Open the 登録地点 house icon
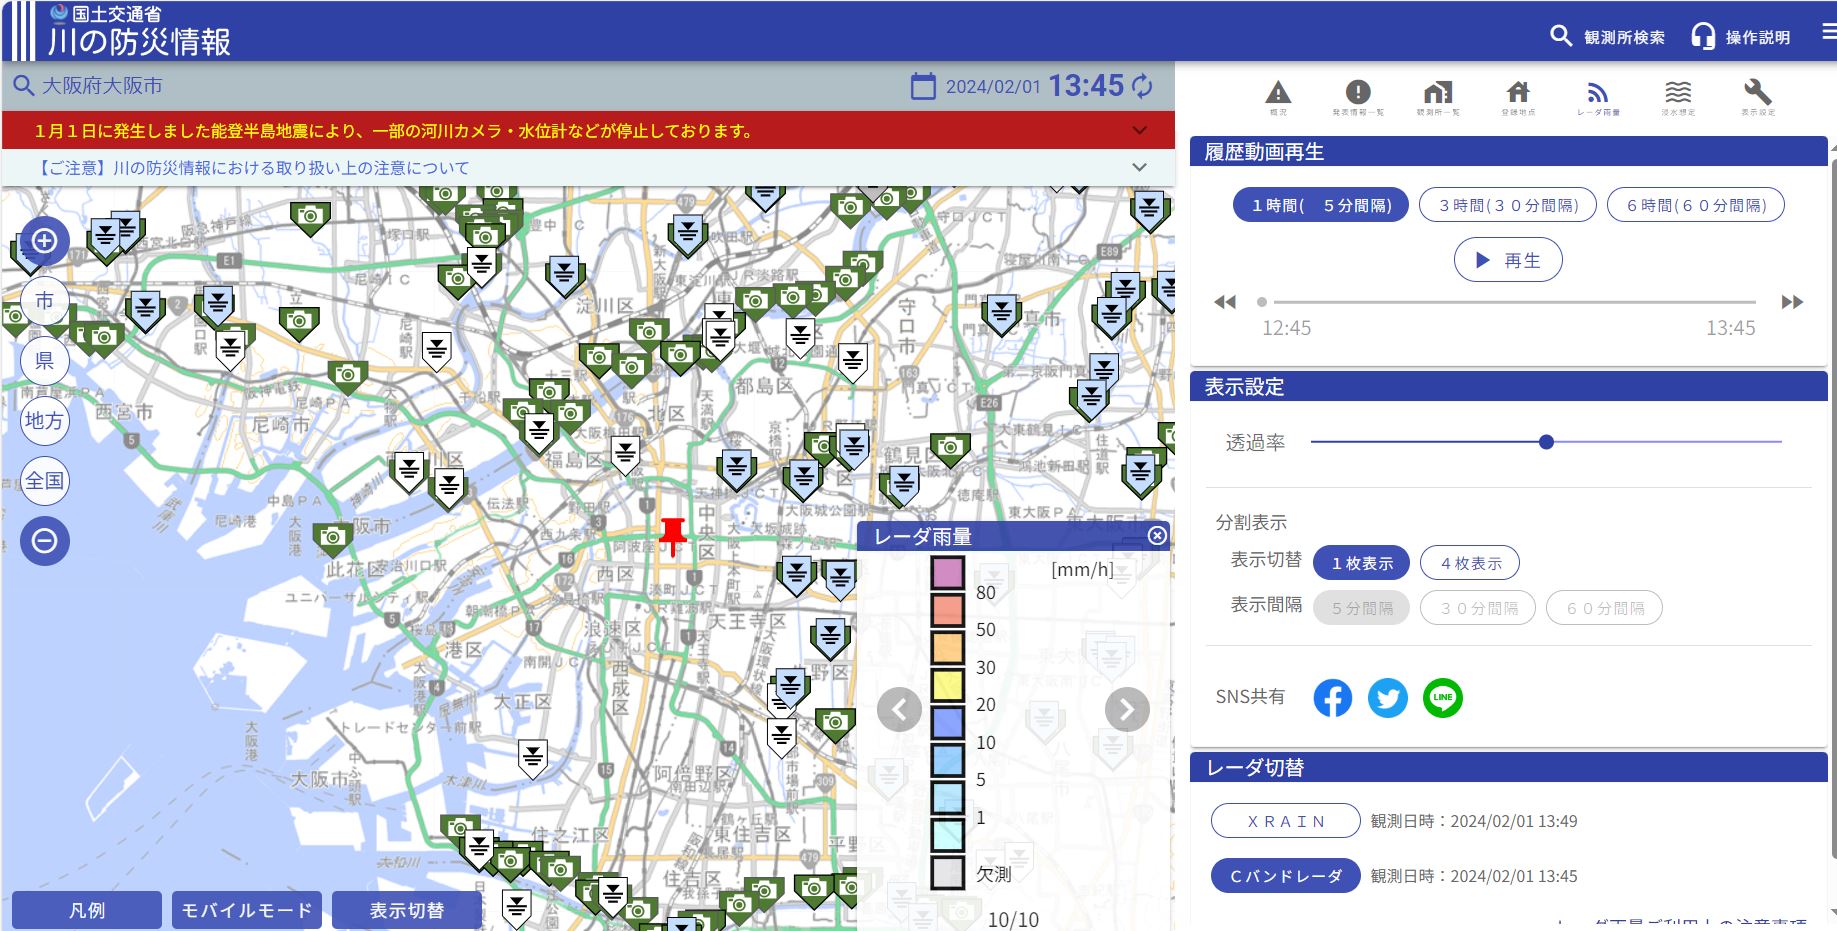 pyautogui.click(x=1518, y=95)
